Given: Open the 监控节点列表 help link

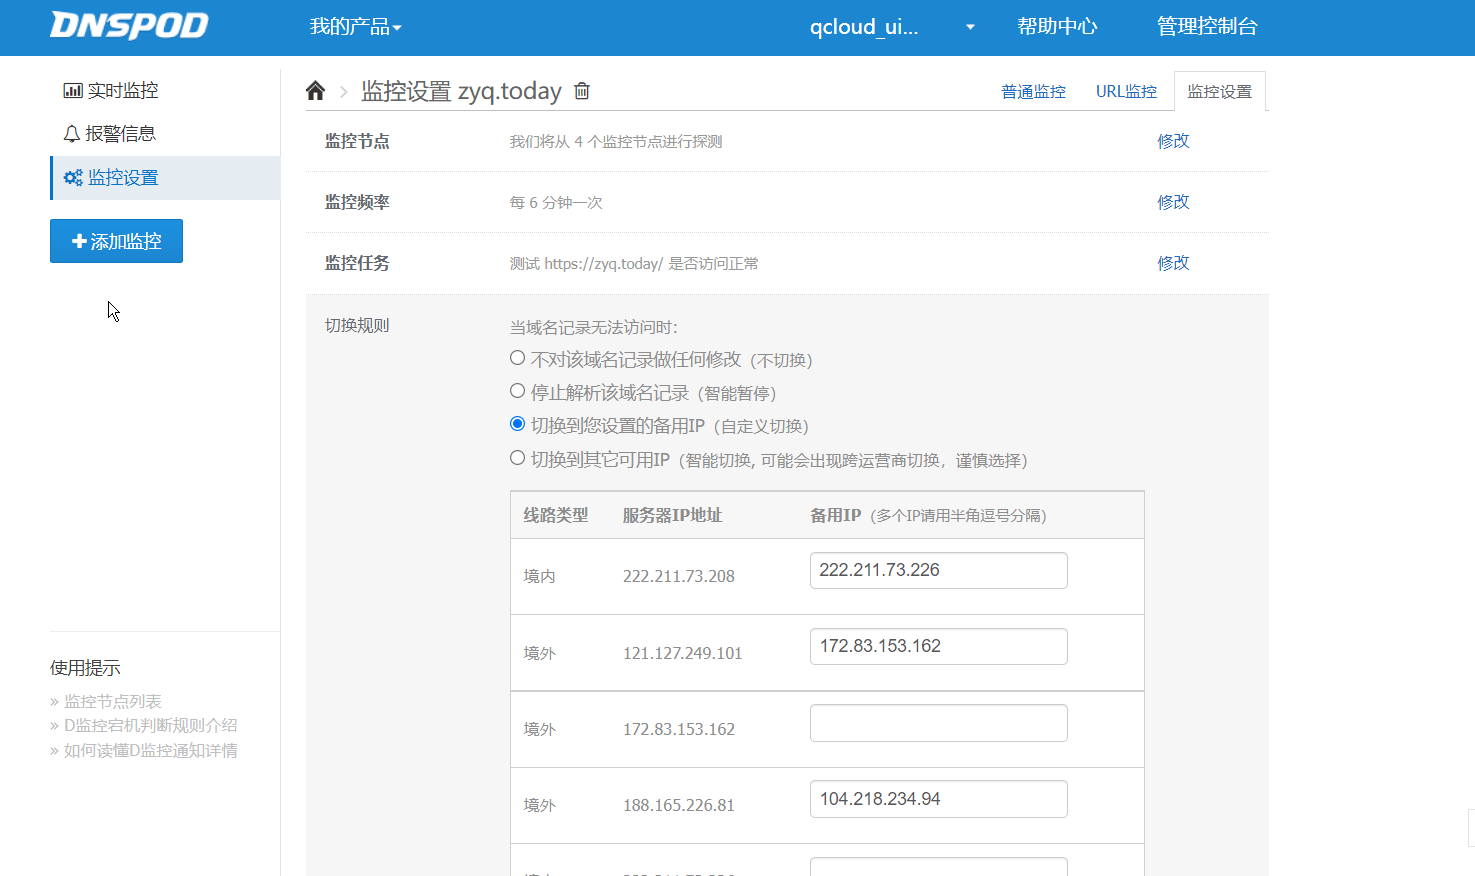Looking at the screenshot, I should click(112, 700).
